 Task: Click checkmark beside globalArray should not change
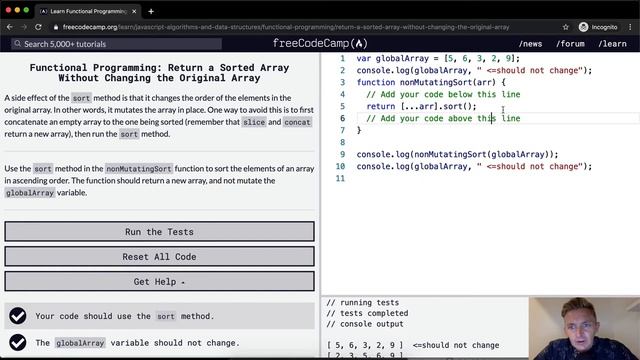(18, 342)
